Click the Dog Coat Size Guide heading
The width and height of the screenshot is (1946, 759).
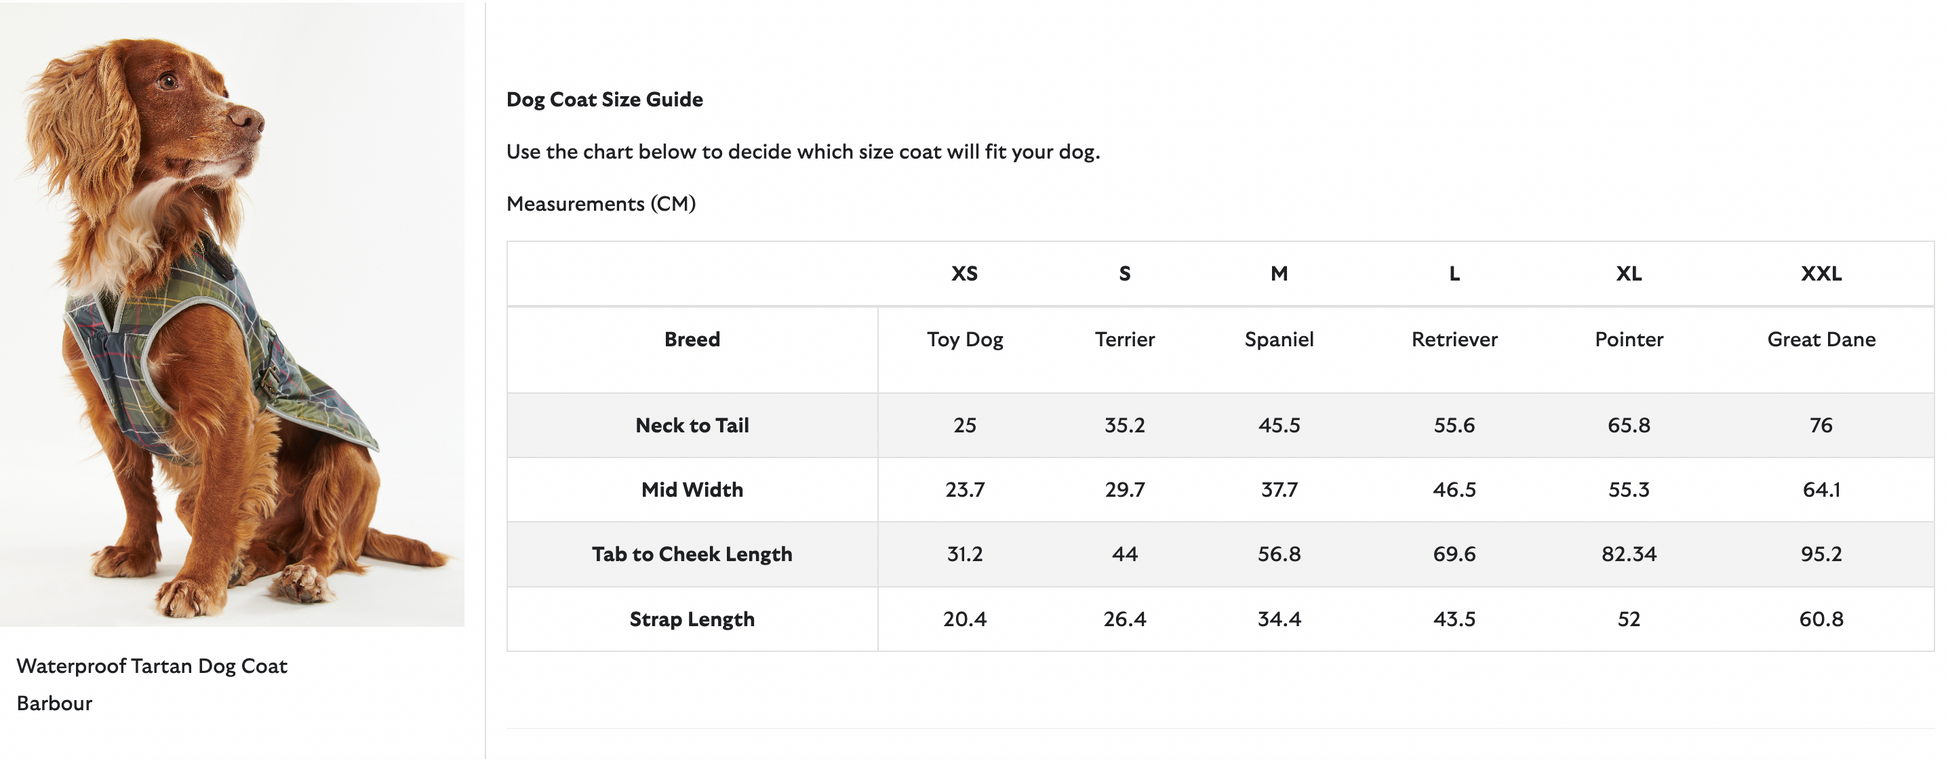[x=605, y=99]
